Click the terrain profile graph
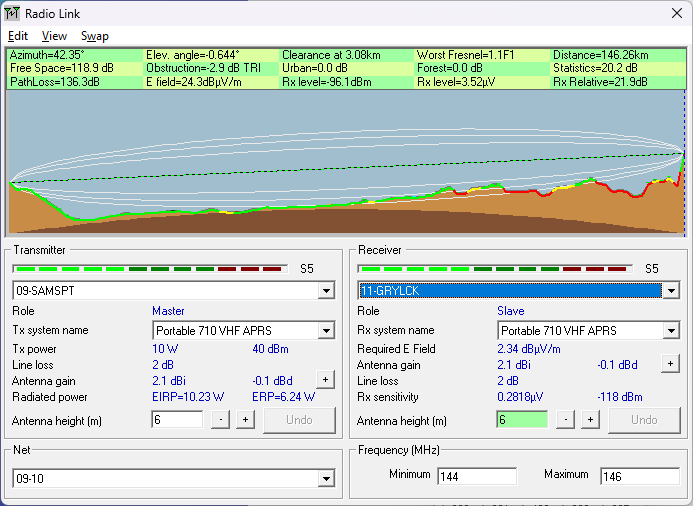 346,162
